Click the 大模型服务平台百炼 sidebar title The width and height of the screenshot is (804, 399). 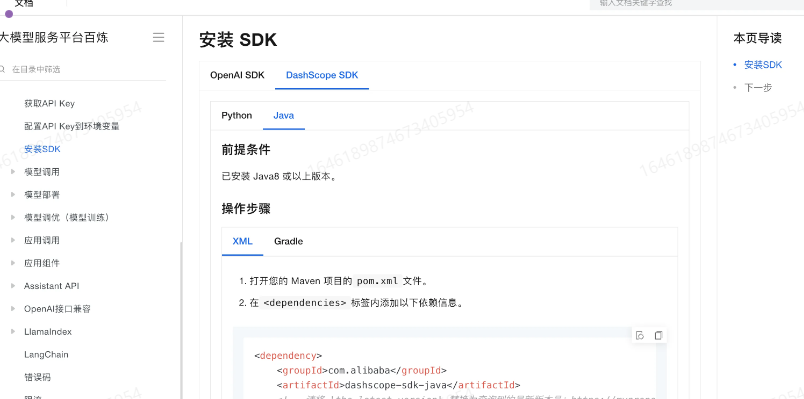pos(53,37)
